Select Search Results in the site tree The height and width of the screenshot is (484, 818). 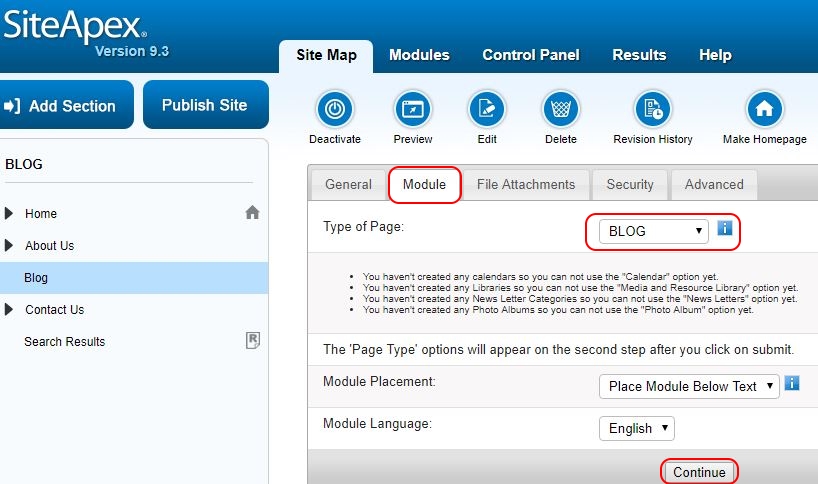click(65, 342)
